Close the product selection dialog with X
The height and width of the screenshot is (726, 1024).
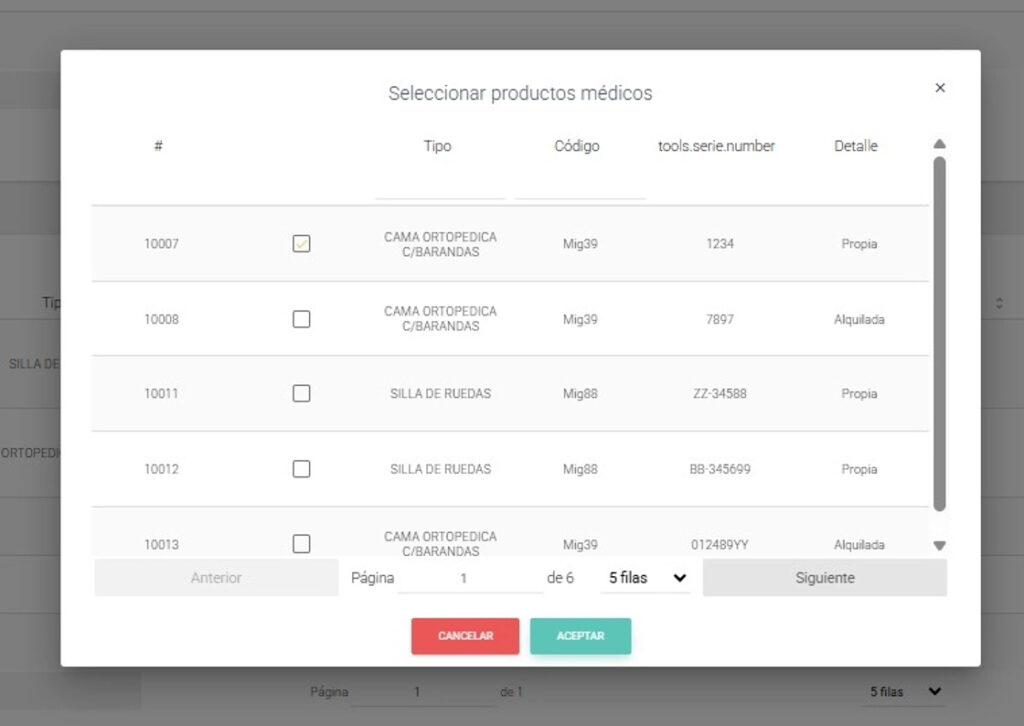939,88
